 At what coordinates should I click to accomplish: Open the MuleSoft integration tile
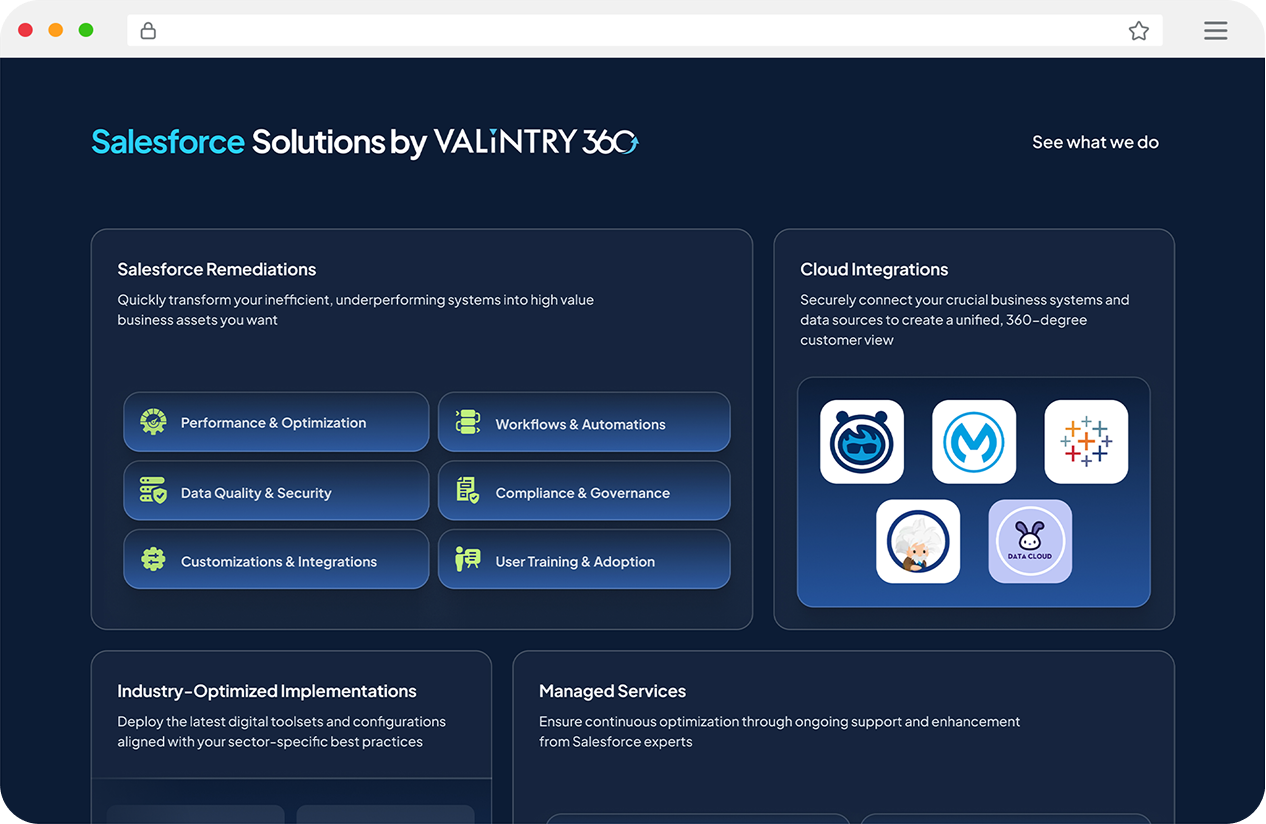pos(974,442)
